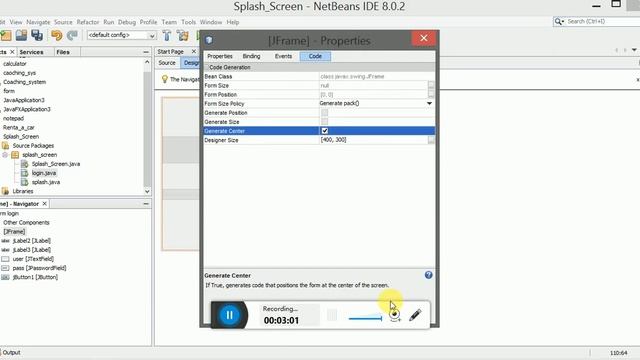Open the Help menu
Image resolution: width=640 pixels, height=360 pixels.
tap(233, 22)
